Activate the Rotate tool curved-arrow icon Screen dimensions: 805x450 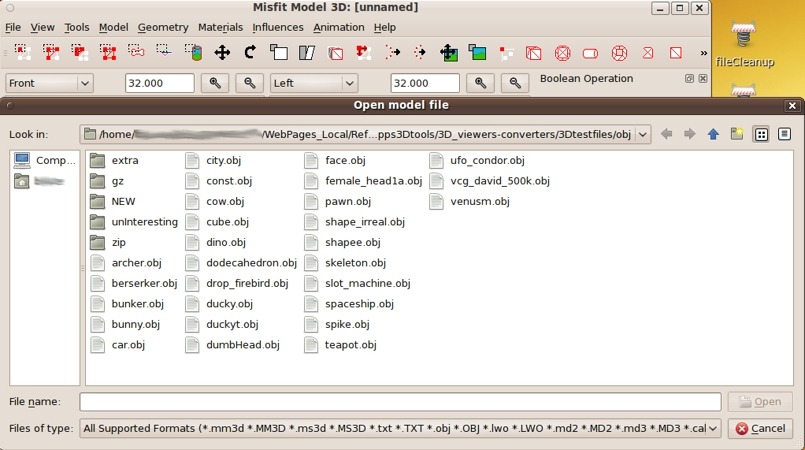click(x=250, y=52)
